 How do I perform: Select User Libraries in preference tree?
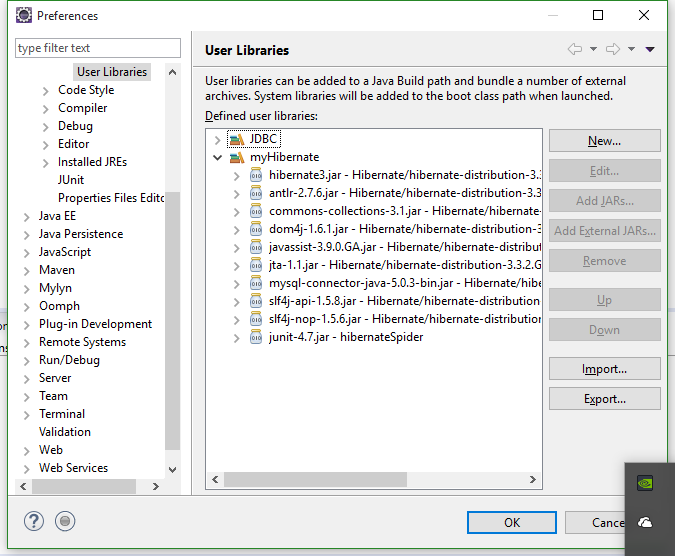click(112, 71)
